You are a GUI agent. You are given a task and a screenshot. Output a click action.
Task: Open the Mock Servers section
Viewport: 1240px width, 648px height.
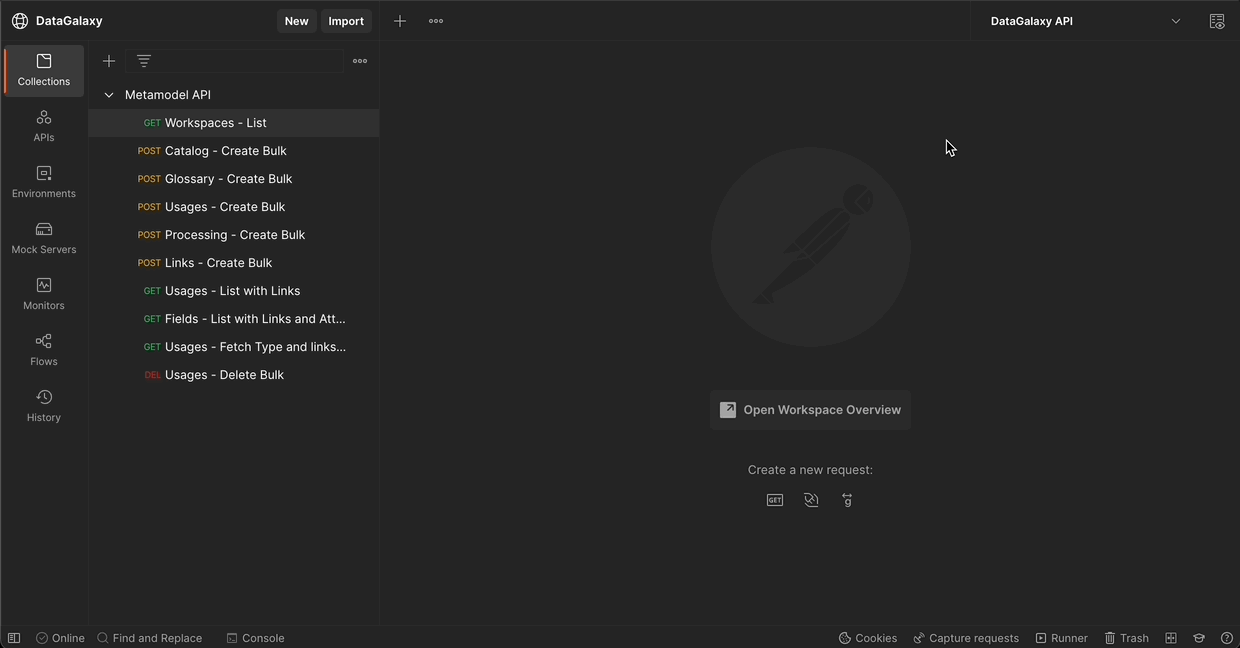tap(43, 236)
